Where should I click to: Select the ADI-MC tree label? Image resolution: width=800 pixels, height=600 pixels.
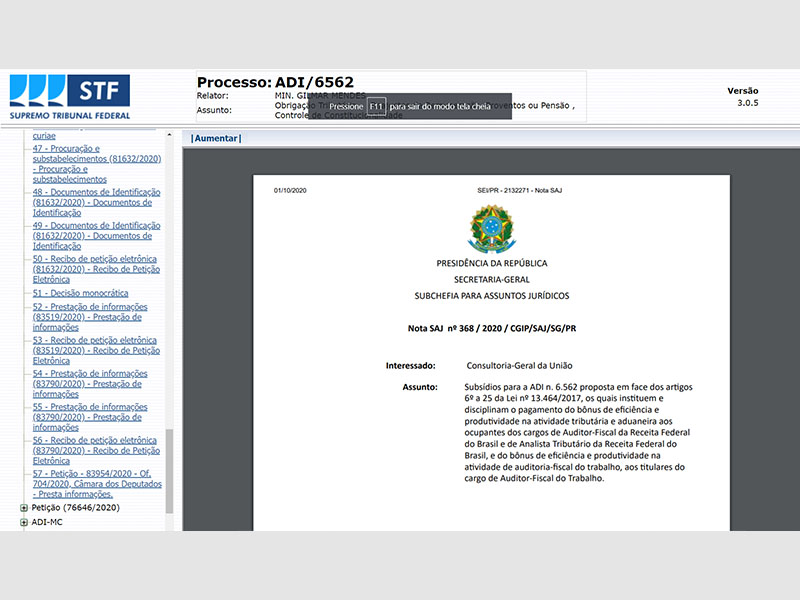[x=47, y=522]
